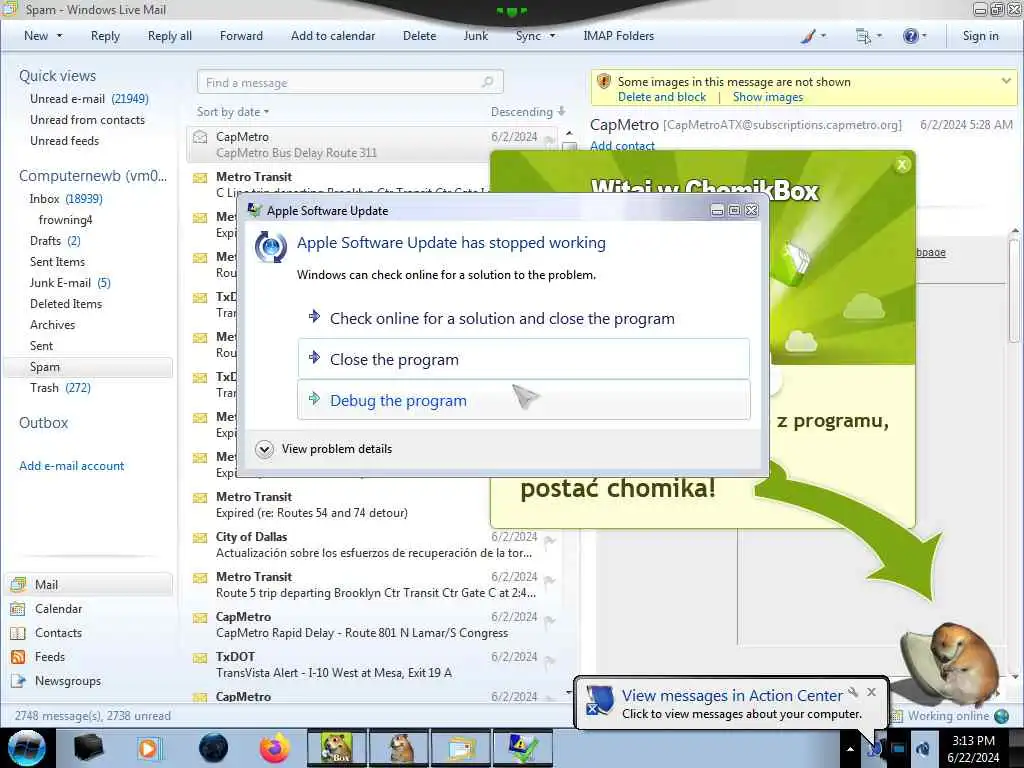Switch to the ChomikBox taskbar button

(x=337, y=748)
